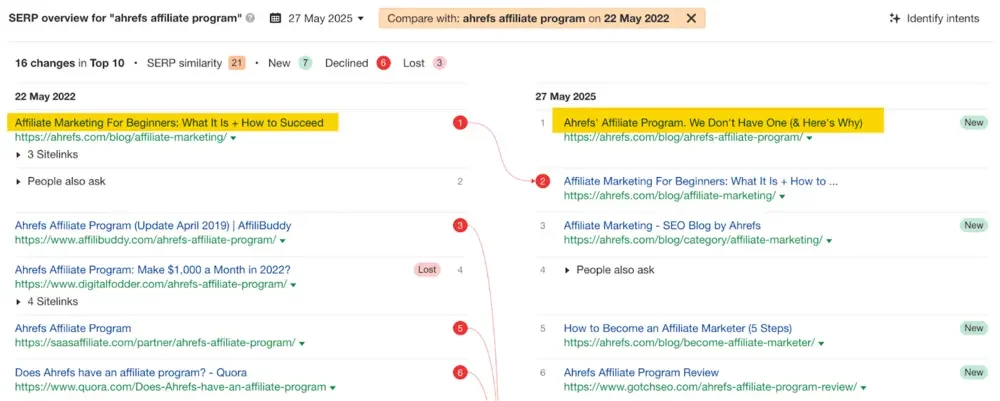The width and height of the screenshot is (1000, 401).
Task: Open 2022 Affiliate Marketing For Beginners result
Action: click(169, 122)
